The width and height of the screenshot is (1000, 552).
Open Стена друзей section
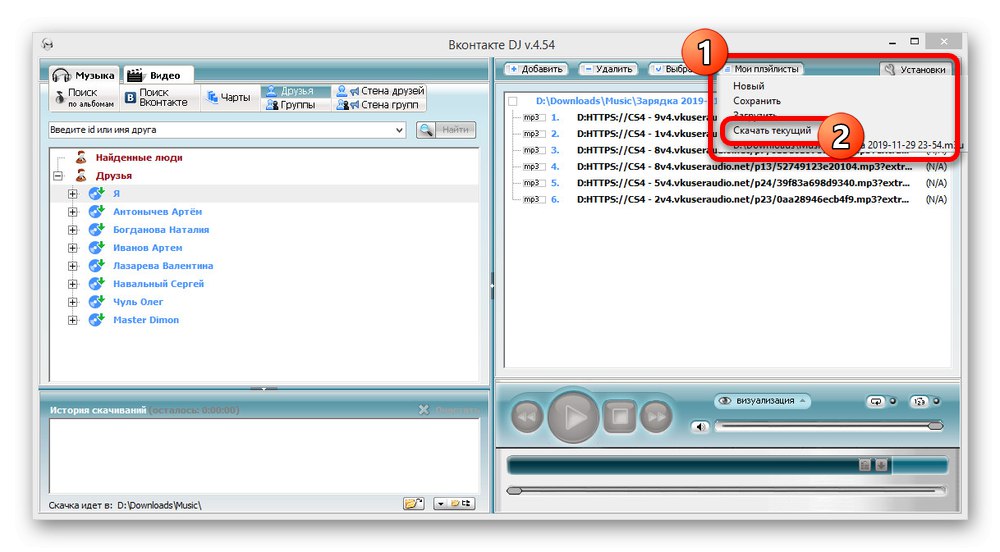(x=381, y=91)
